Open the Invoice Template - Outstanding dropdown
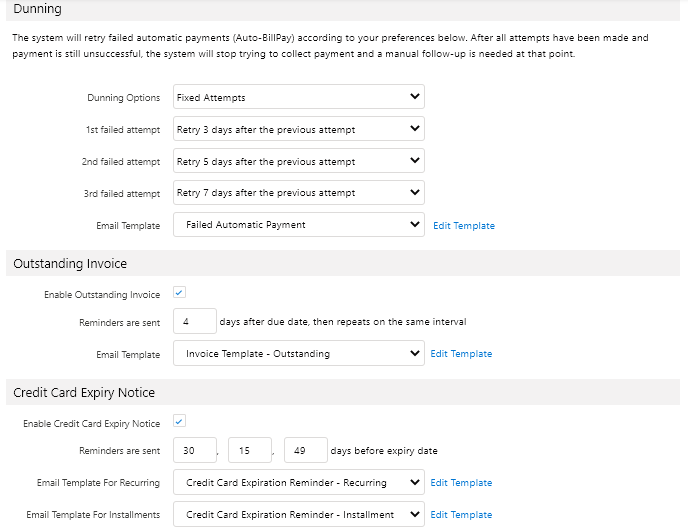The height and width of the screenshot is (532, 688). tap(298, 353)
